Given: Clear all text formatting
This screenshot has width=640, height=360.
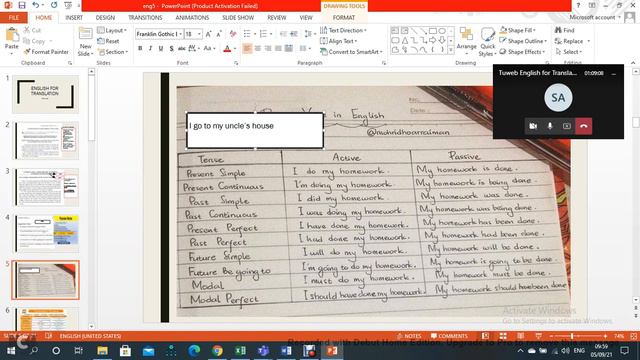Looking at the screenshot, I should pos(233,34).
